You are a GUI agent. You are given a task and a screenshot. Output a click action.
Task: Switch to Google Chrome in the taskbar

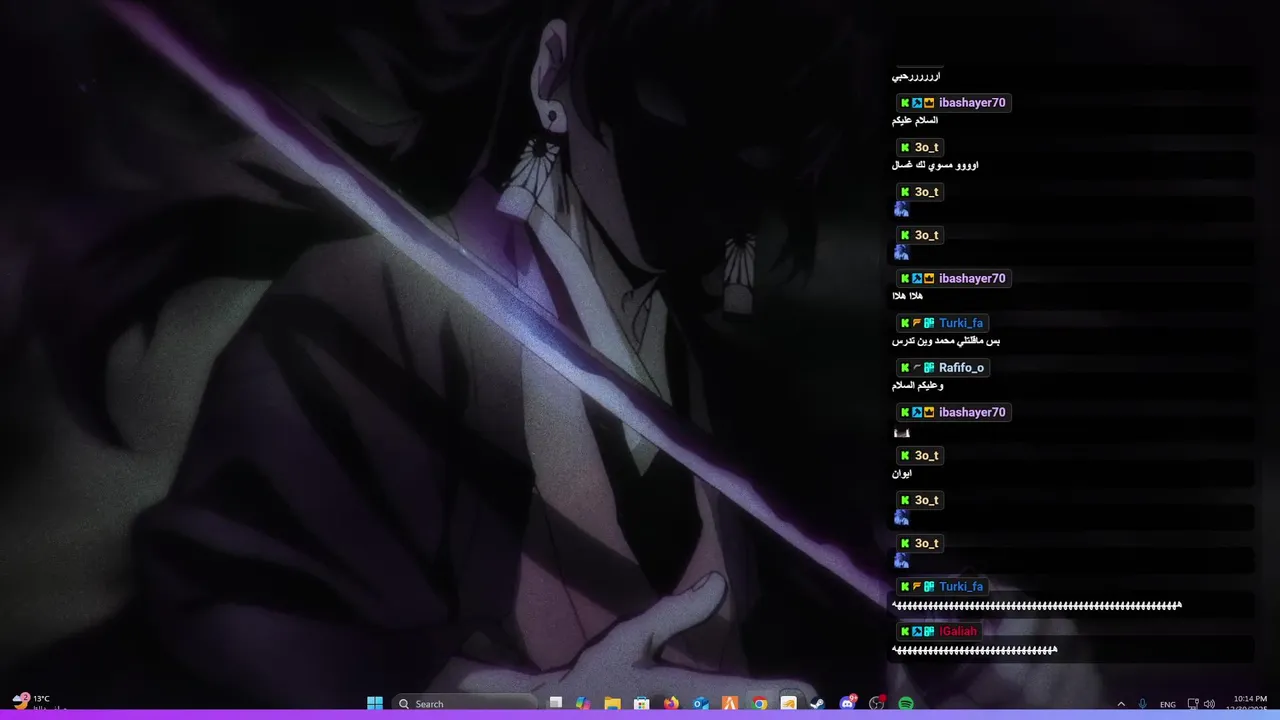coord(760,703)
